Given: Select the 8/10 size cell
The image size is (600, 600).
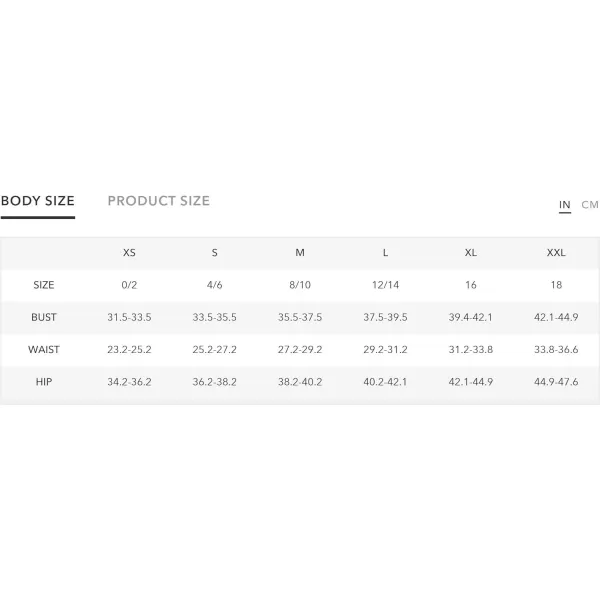Looking at the screenshot, I should pyautogui.click(x=300, y=285).
